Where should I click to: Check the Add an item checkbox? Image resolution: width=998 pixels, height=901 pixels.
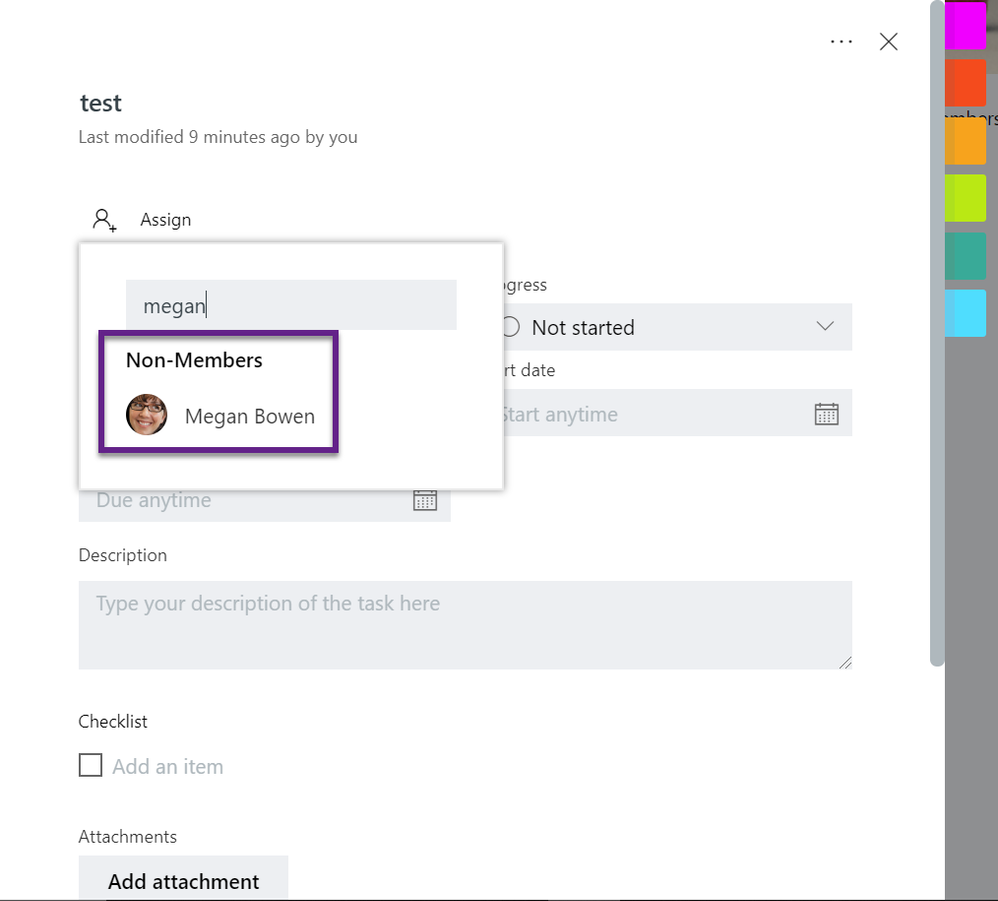91,766
